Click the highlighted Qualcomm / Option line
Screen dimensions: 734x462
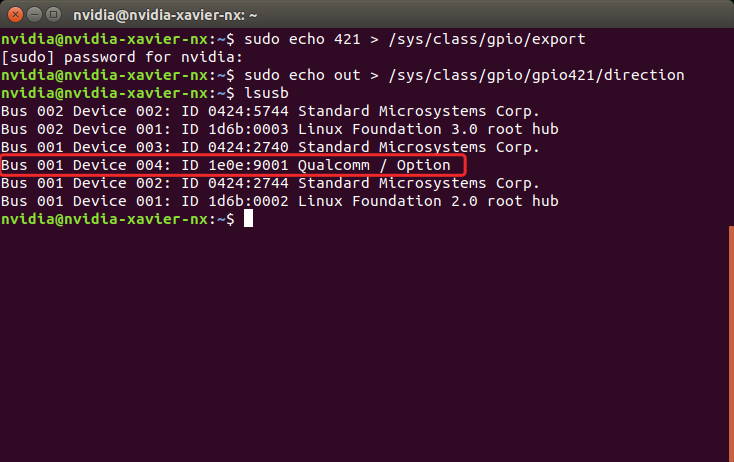(x=233, y=165)
